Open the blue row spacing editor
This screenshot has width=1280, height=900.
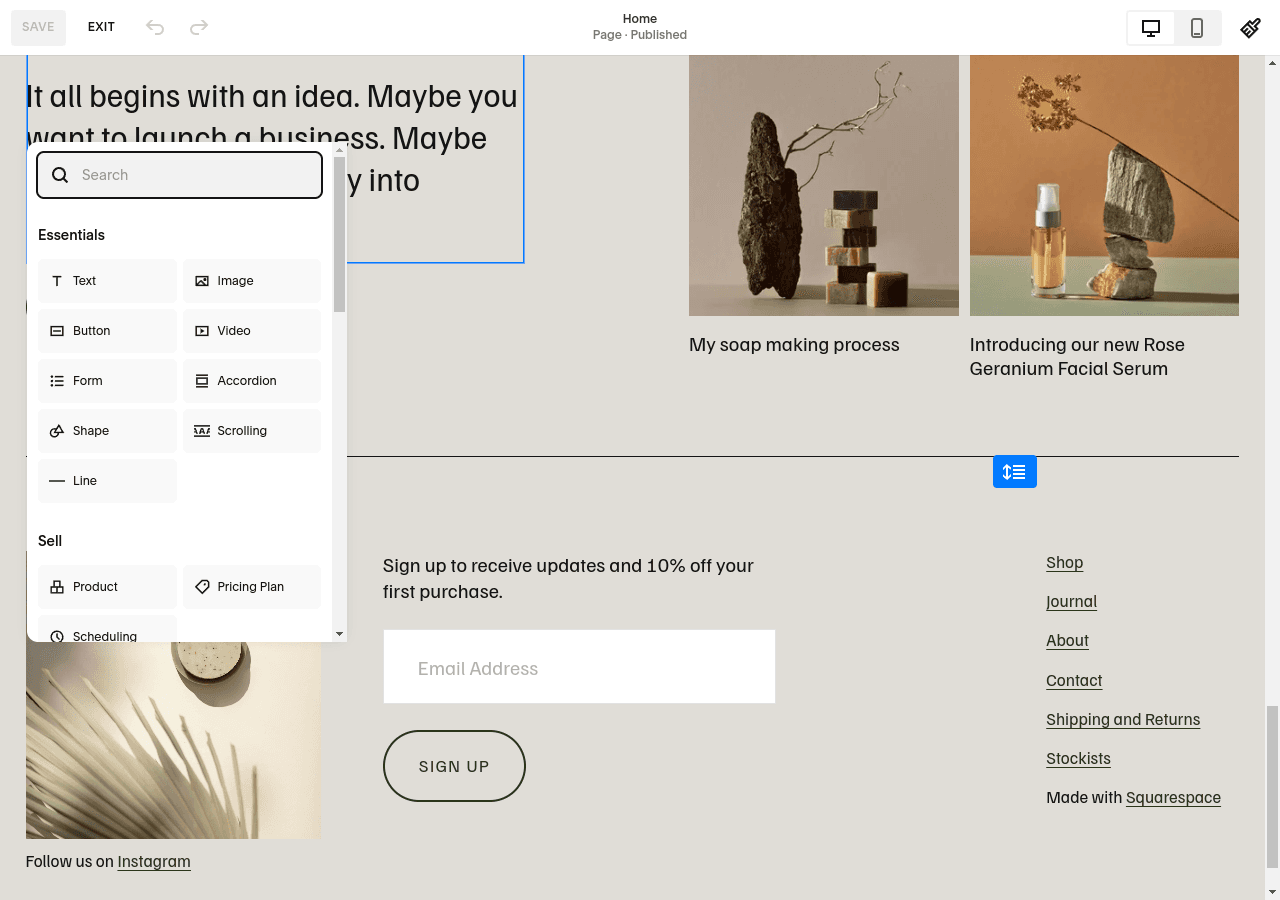tap(1015, 471)
